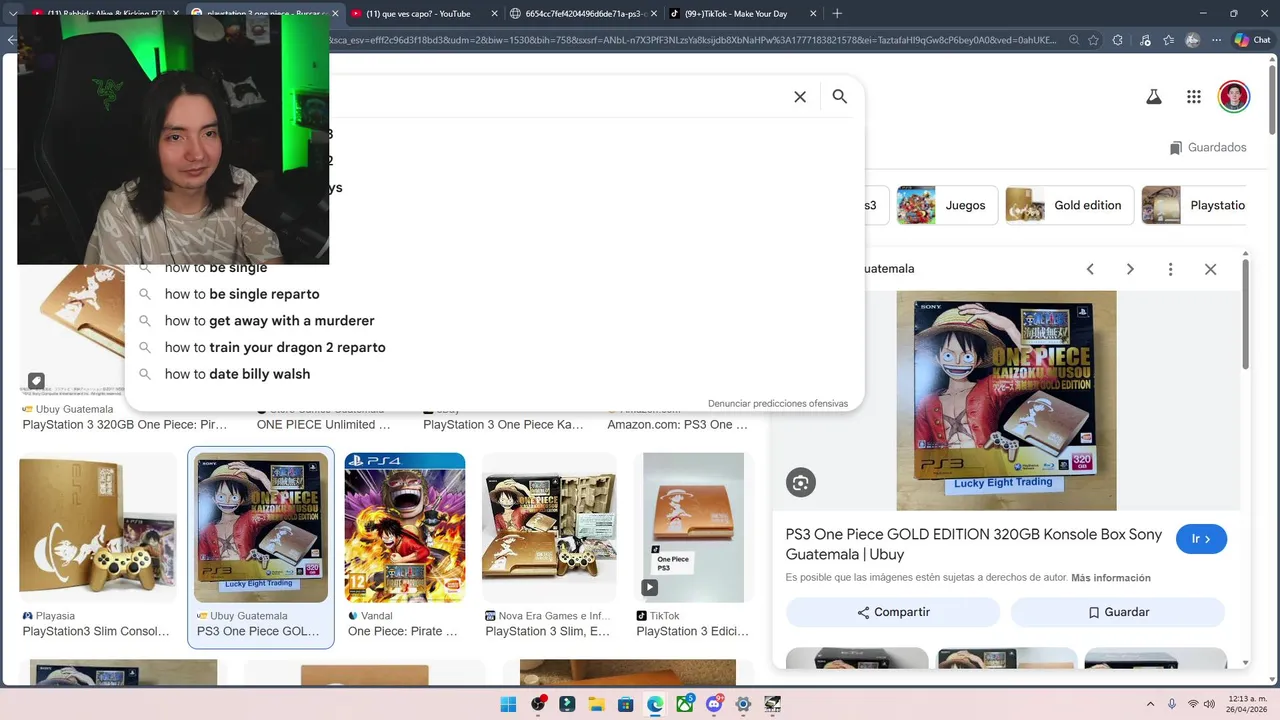Open the TikTok PlayStation 3 Edición video thumbnail
The width and height of the screenshot is (1280, 720).
coord(693,527)
